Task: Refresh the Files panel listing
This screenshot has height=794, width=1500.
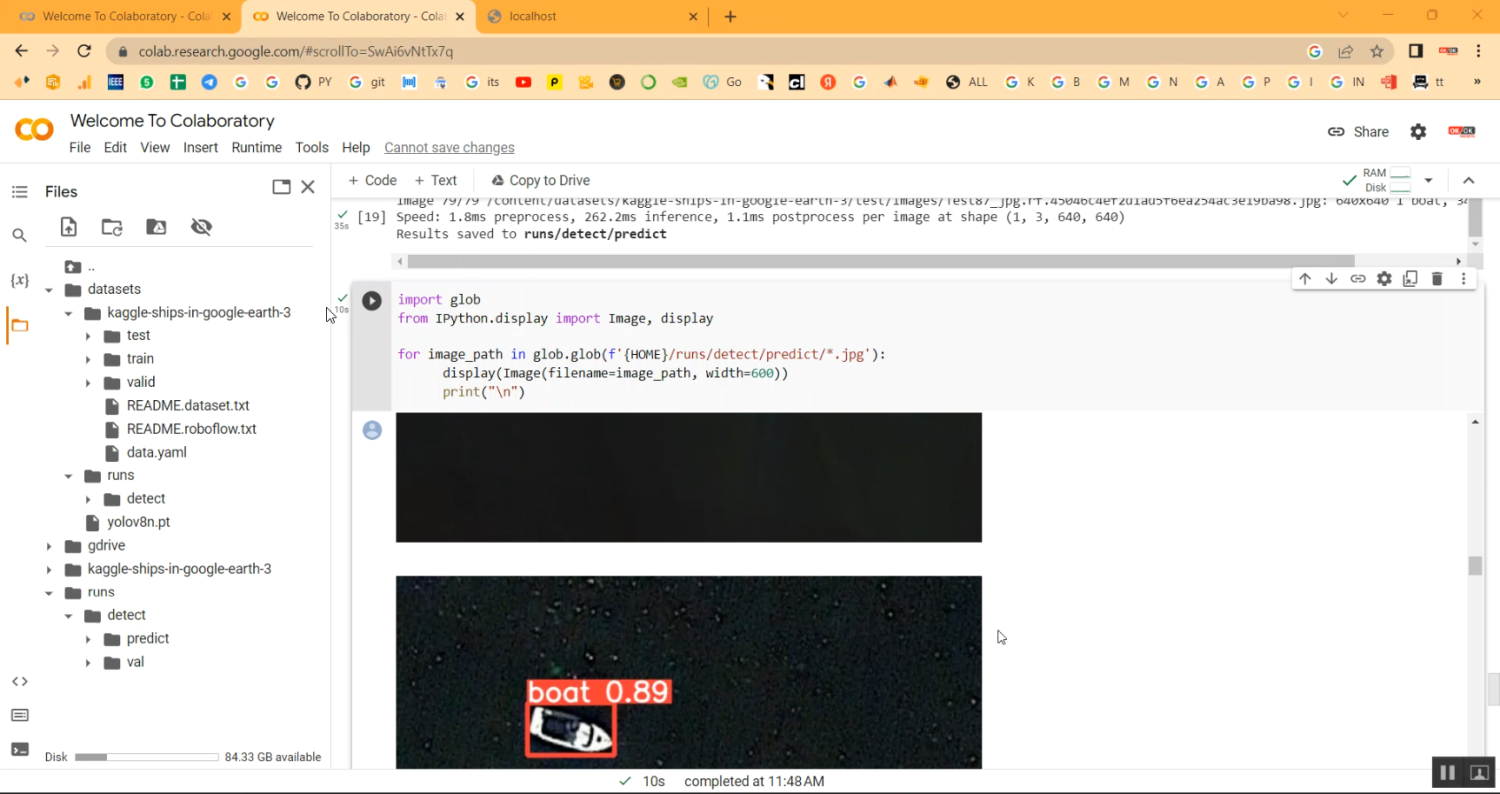Action: (x=112, y=227)
